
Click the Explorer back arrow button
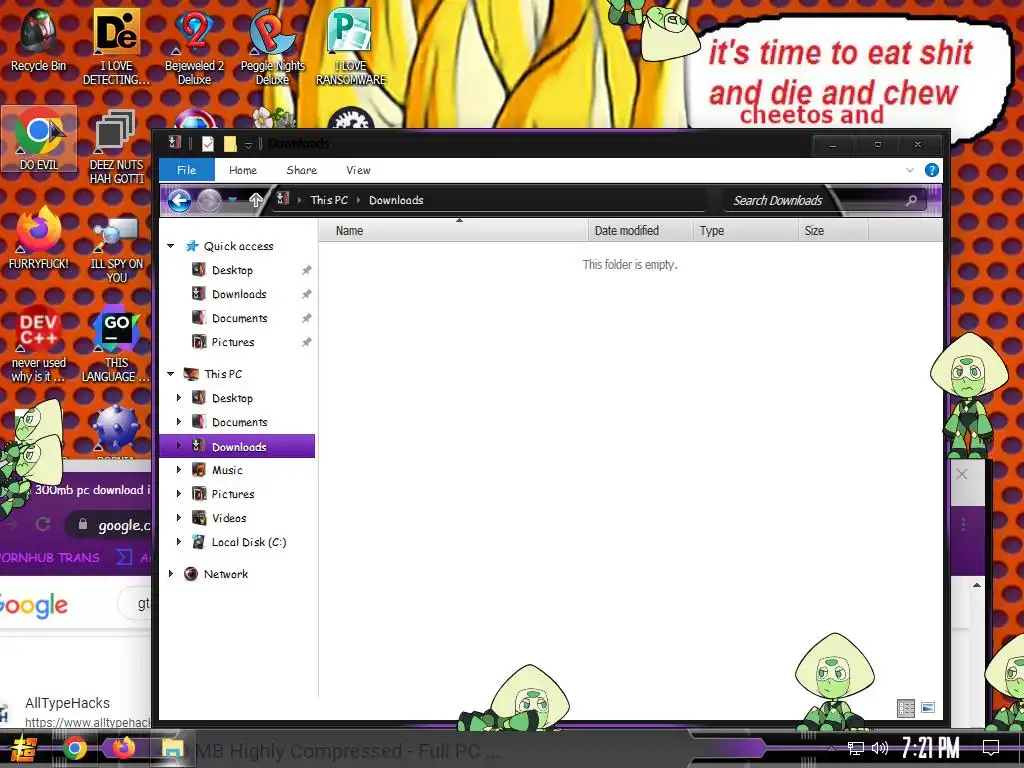point(180,200)
